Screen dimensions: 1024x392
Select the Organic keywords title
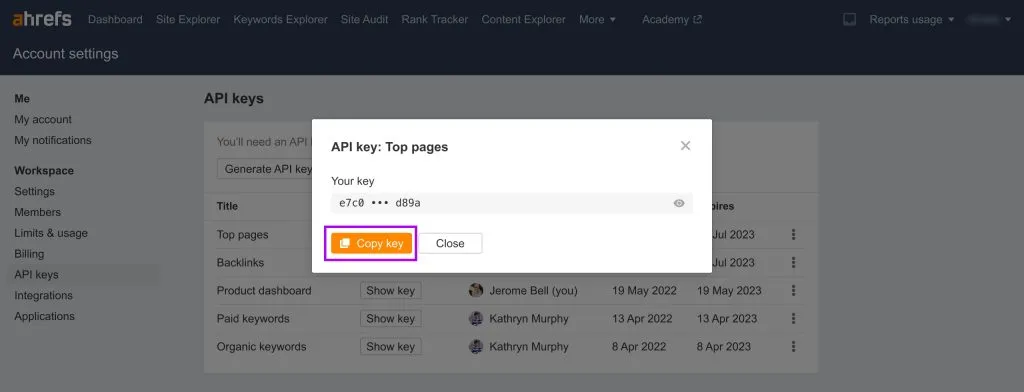[x=261, y=347]
